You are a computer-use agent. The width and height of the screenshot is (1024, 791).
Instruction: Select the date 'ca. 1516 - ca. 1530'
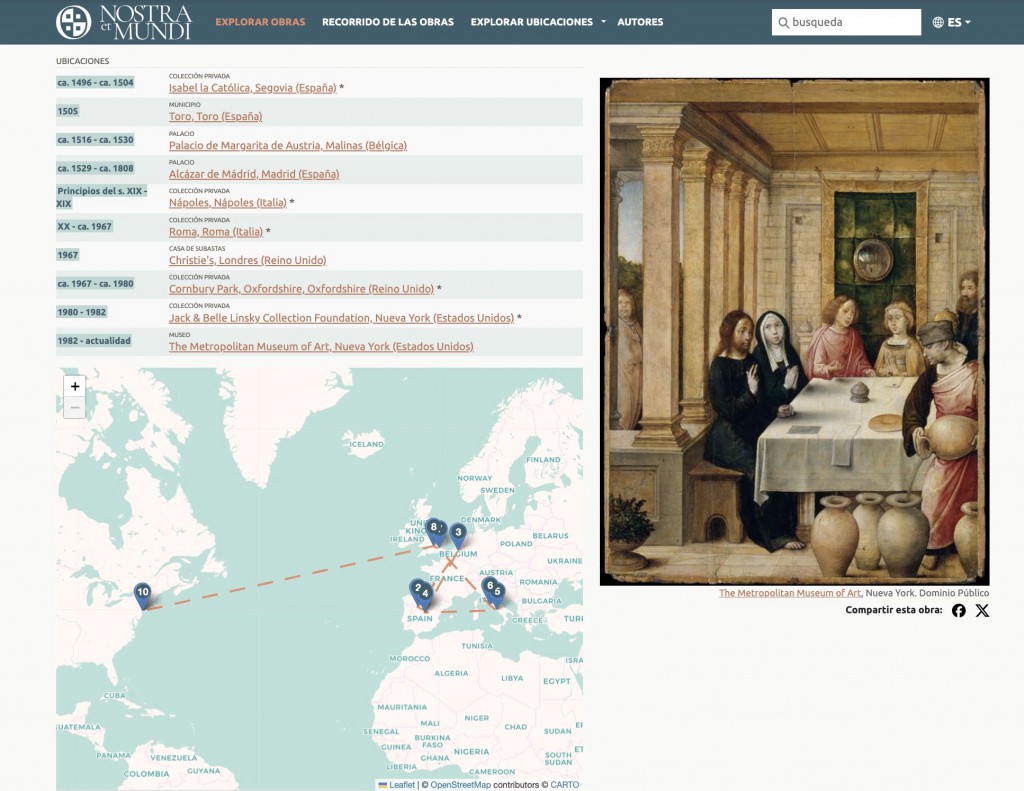(95, 140)
